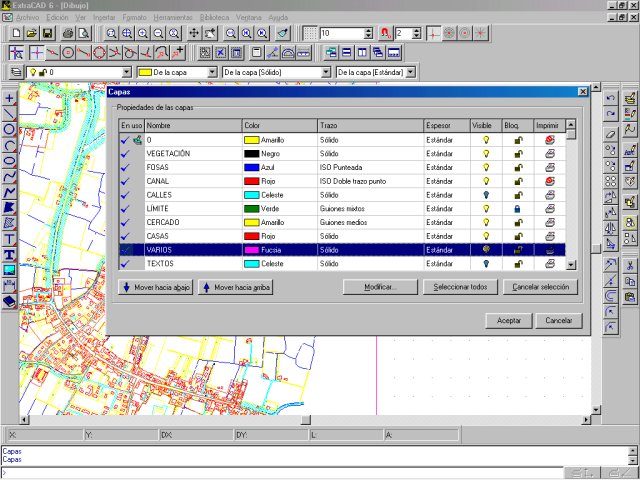The width and height of the screenshot is (640, 480).
Task: Select the Pan (four arrows) tool
Action: (x=194, y=33)
